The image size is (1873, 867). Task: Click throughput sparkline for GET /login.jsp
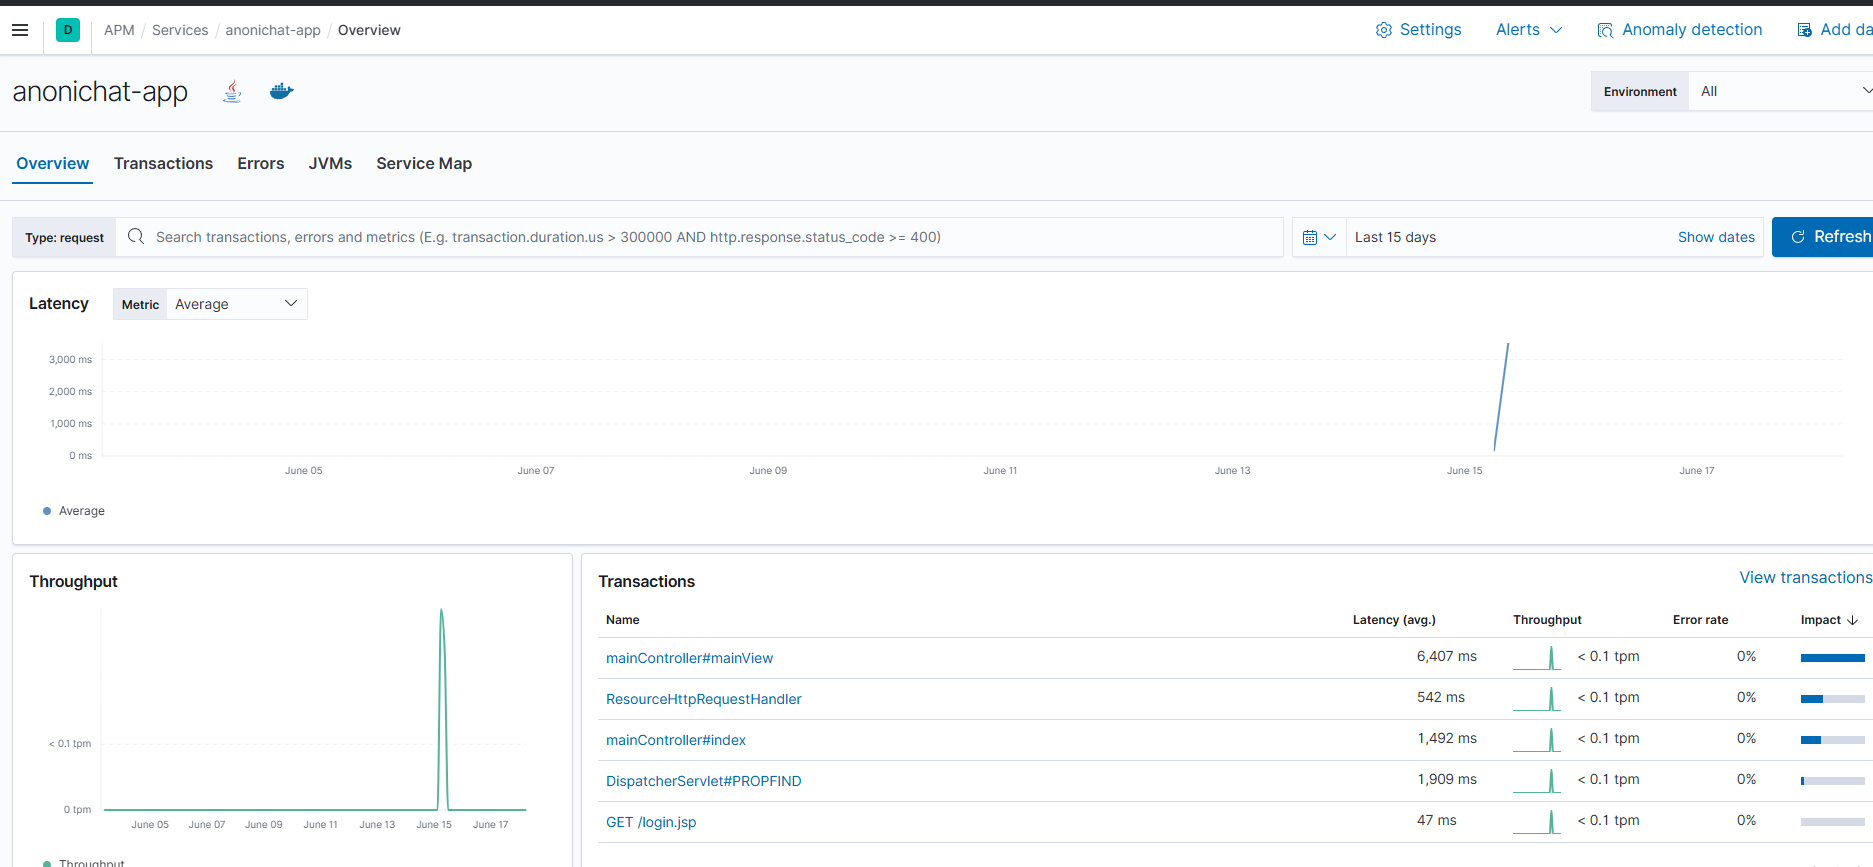1537,822
